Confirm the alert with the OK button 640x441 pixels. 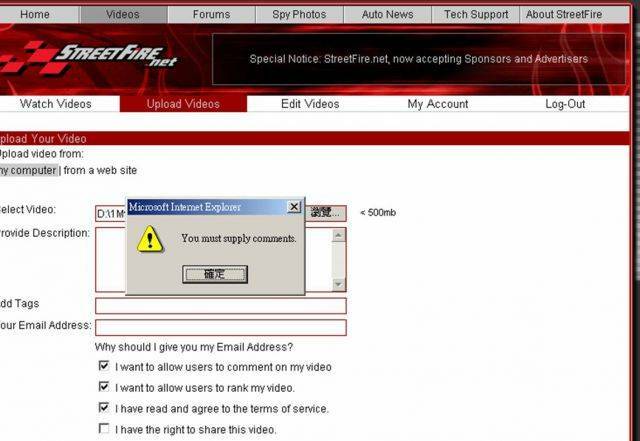point(215,274)
